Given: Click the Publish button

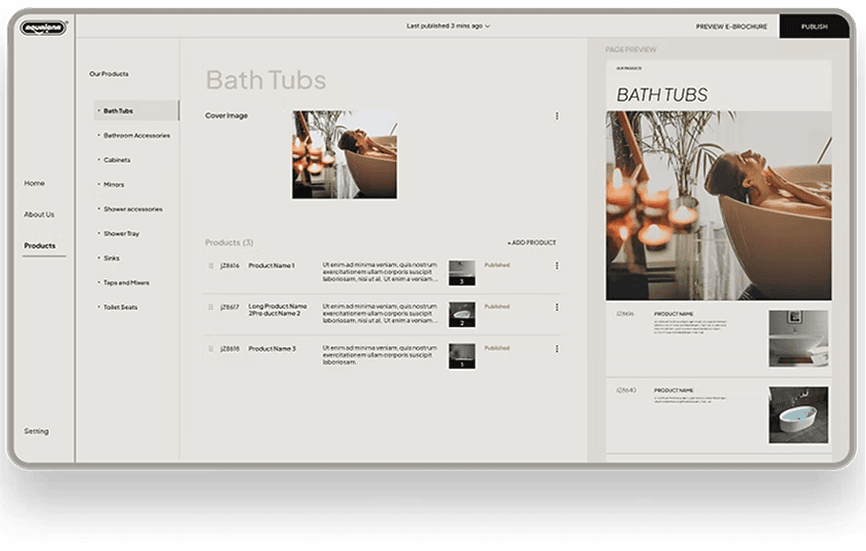Looking at the screenshot, I should 814,27.
